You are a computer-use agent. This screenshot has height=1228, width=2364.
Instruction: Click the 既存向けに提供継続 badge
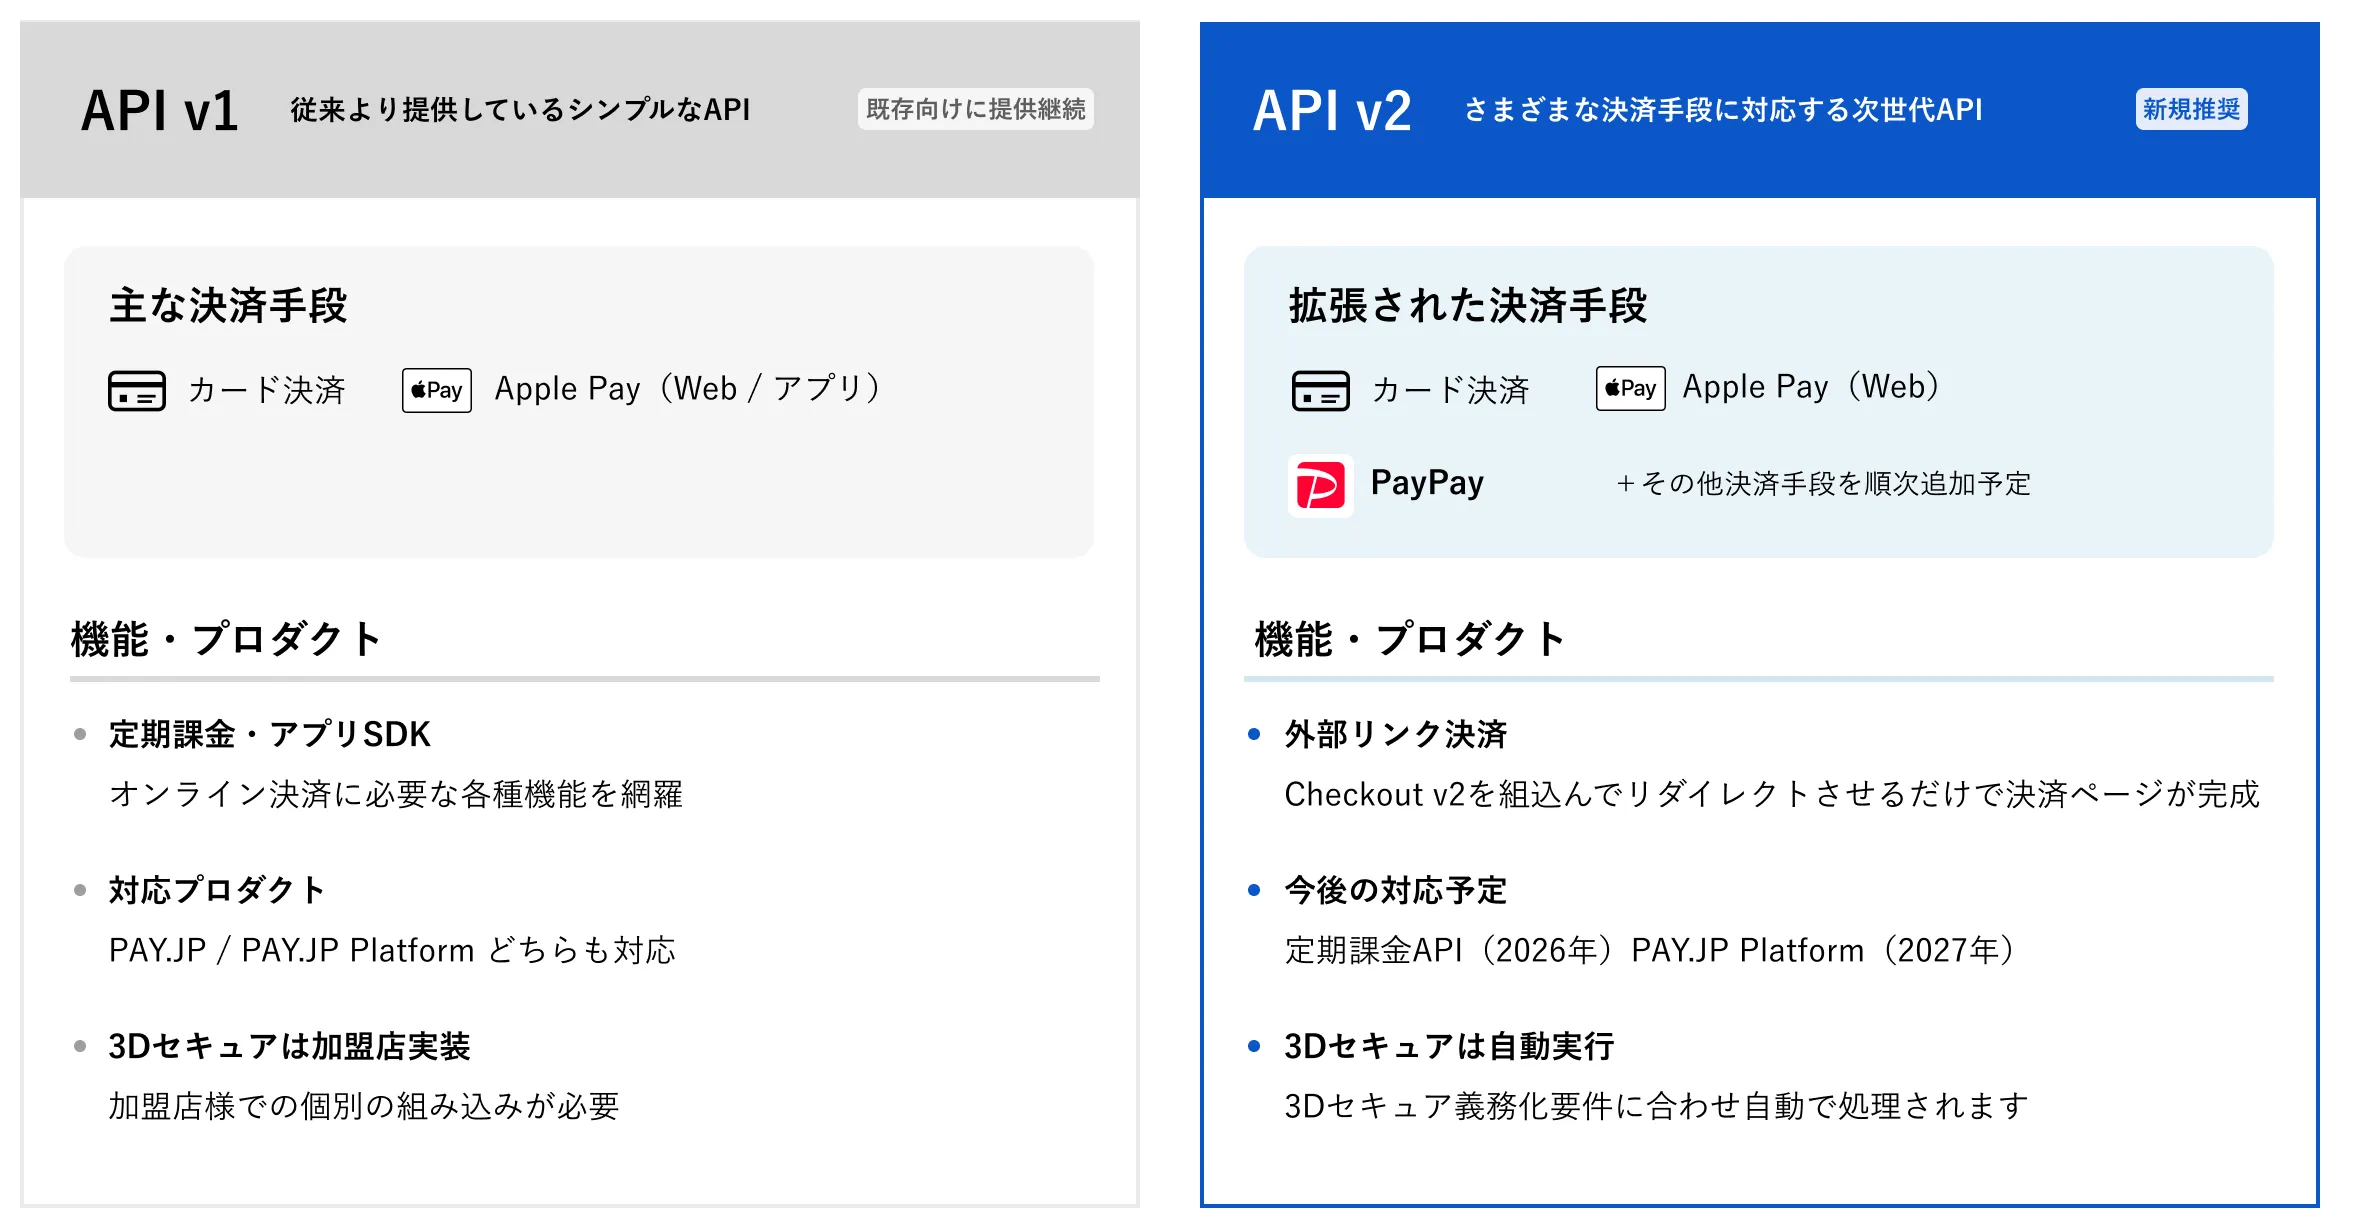click(x=975, y=109)
